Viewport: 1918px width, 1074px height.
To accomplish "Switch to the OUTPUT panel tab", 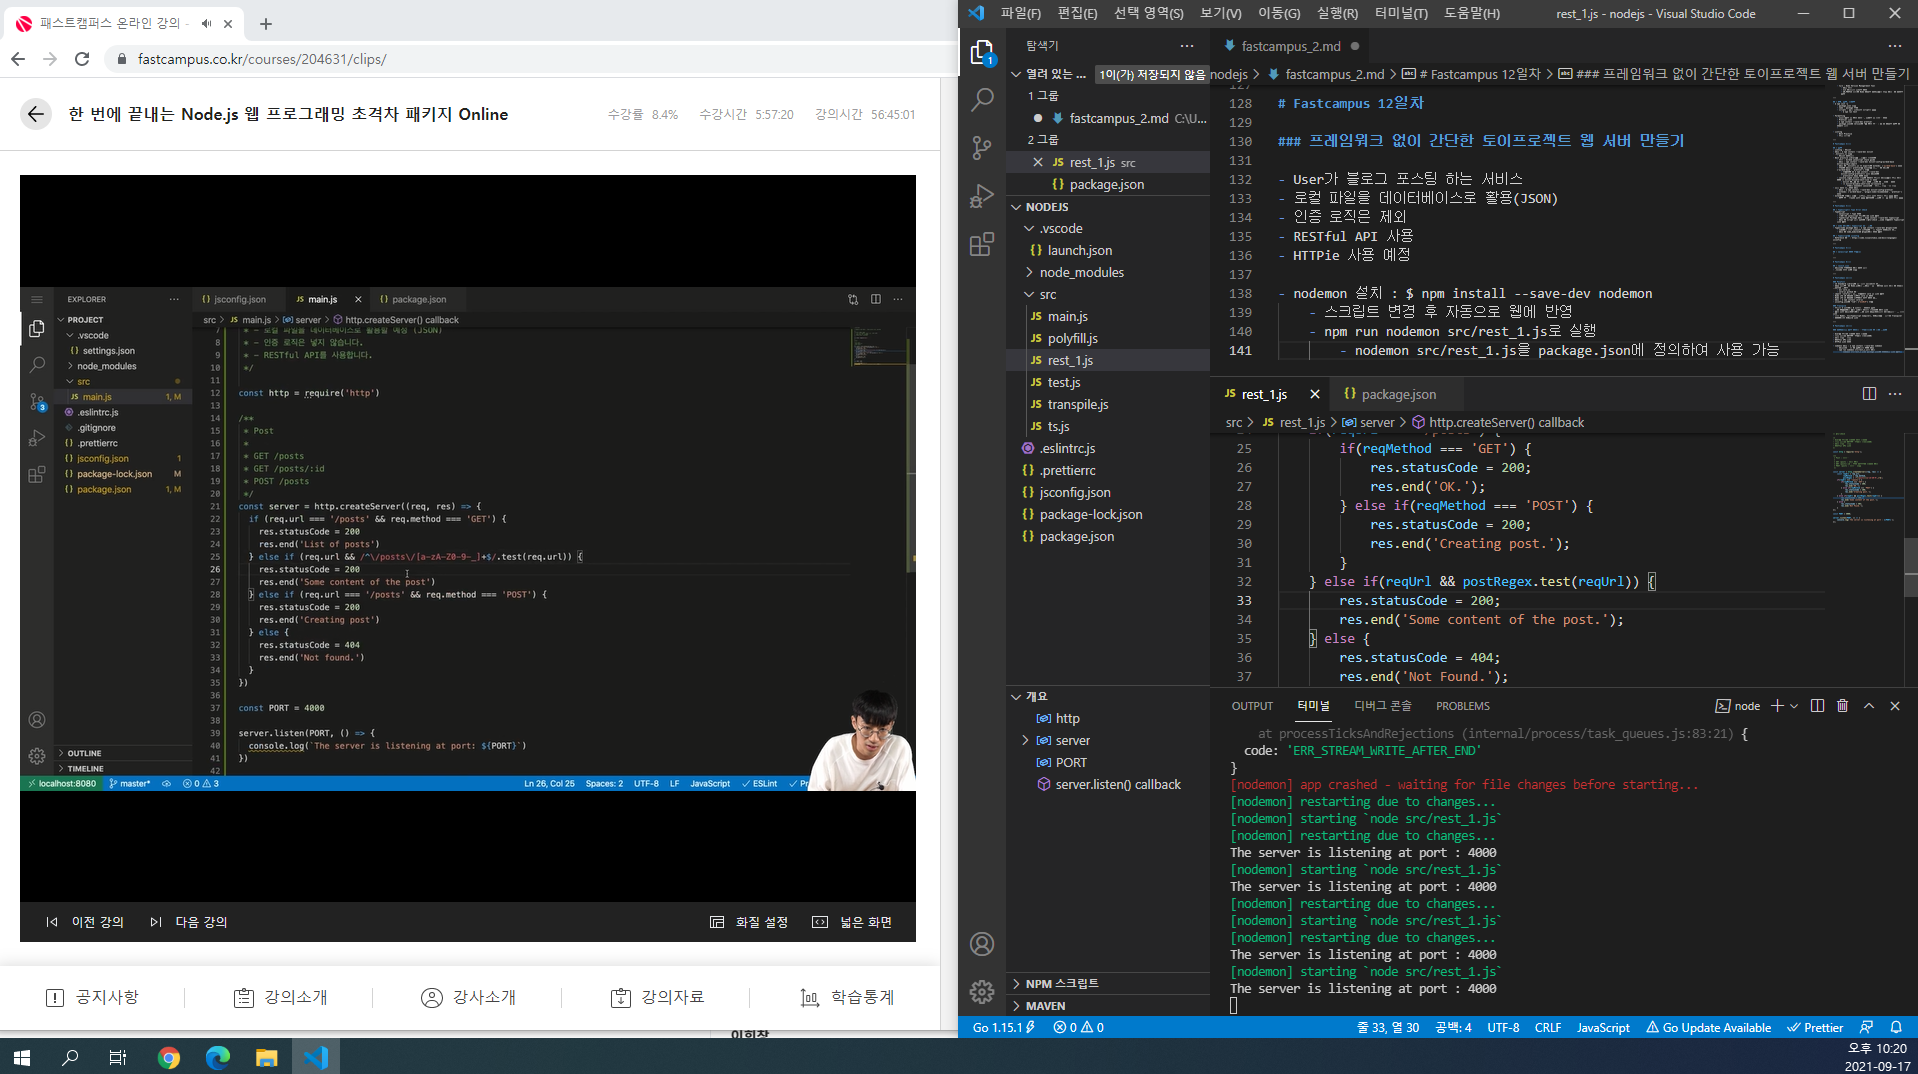I will (1252, 706).
